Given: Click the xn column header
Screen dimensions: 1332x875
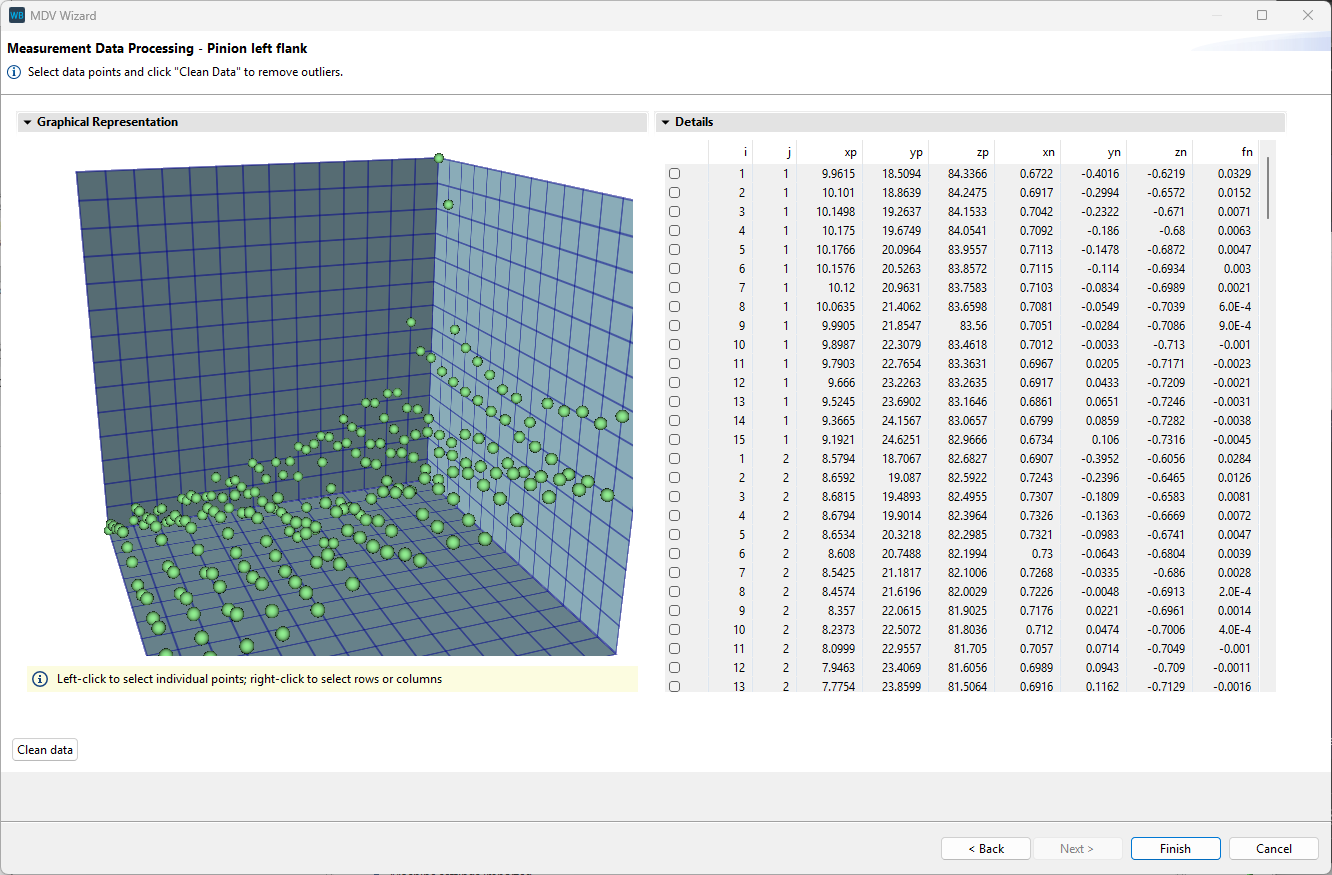Looking at the screenshot, I should click(1027, 152).
